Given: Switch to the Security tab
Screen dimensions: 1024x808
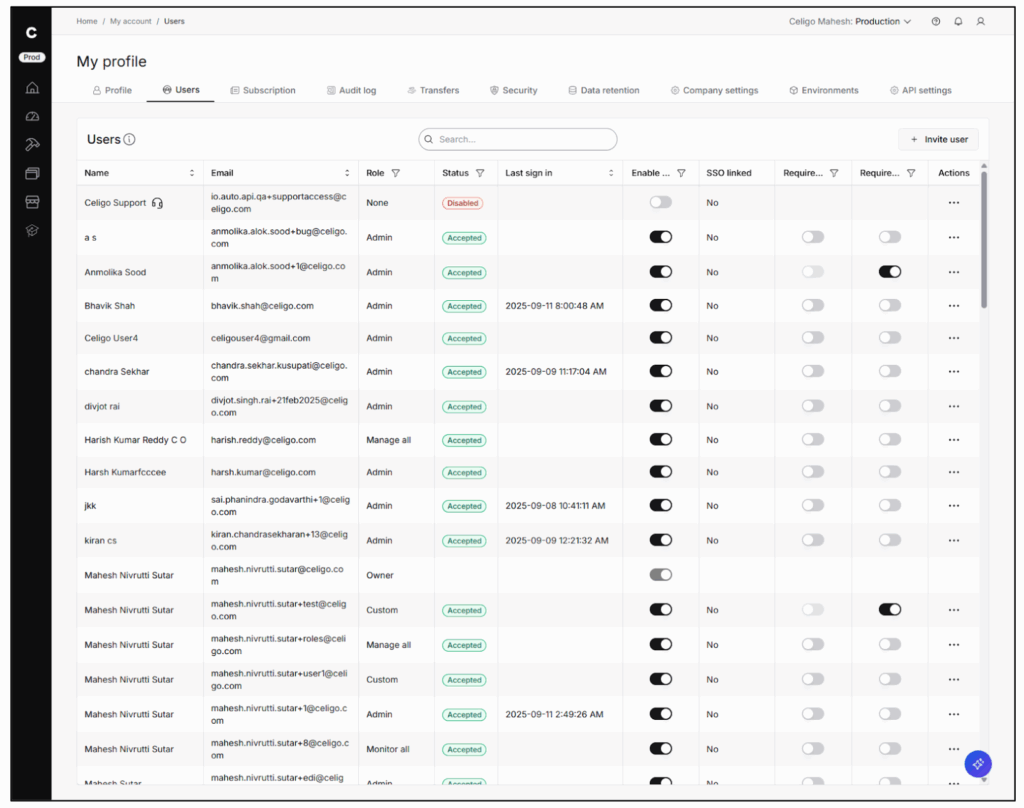Looking at the screenshot, I should click(x=513, y=90).
